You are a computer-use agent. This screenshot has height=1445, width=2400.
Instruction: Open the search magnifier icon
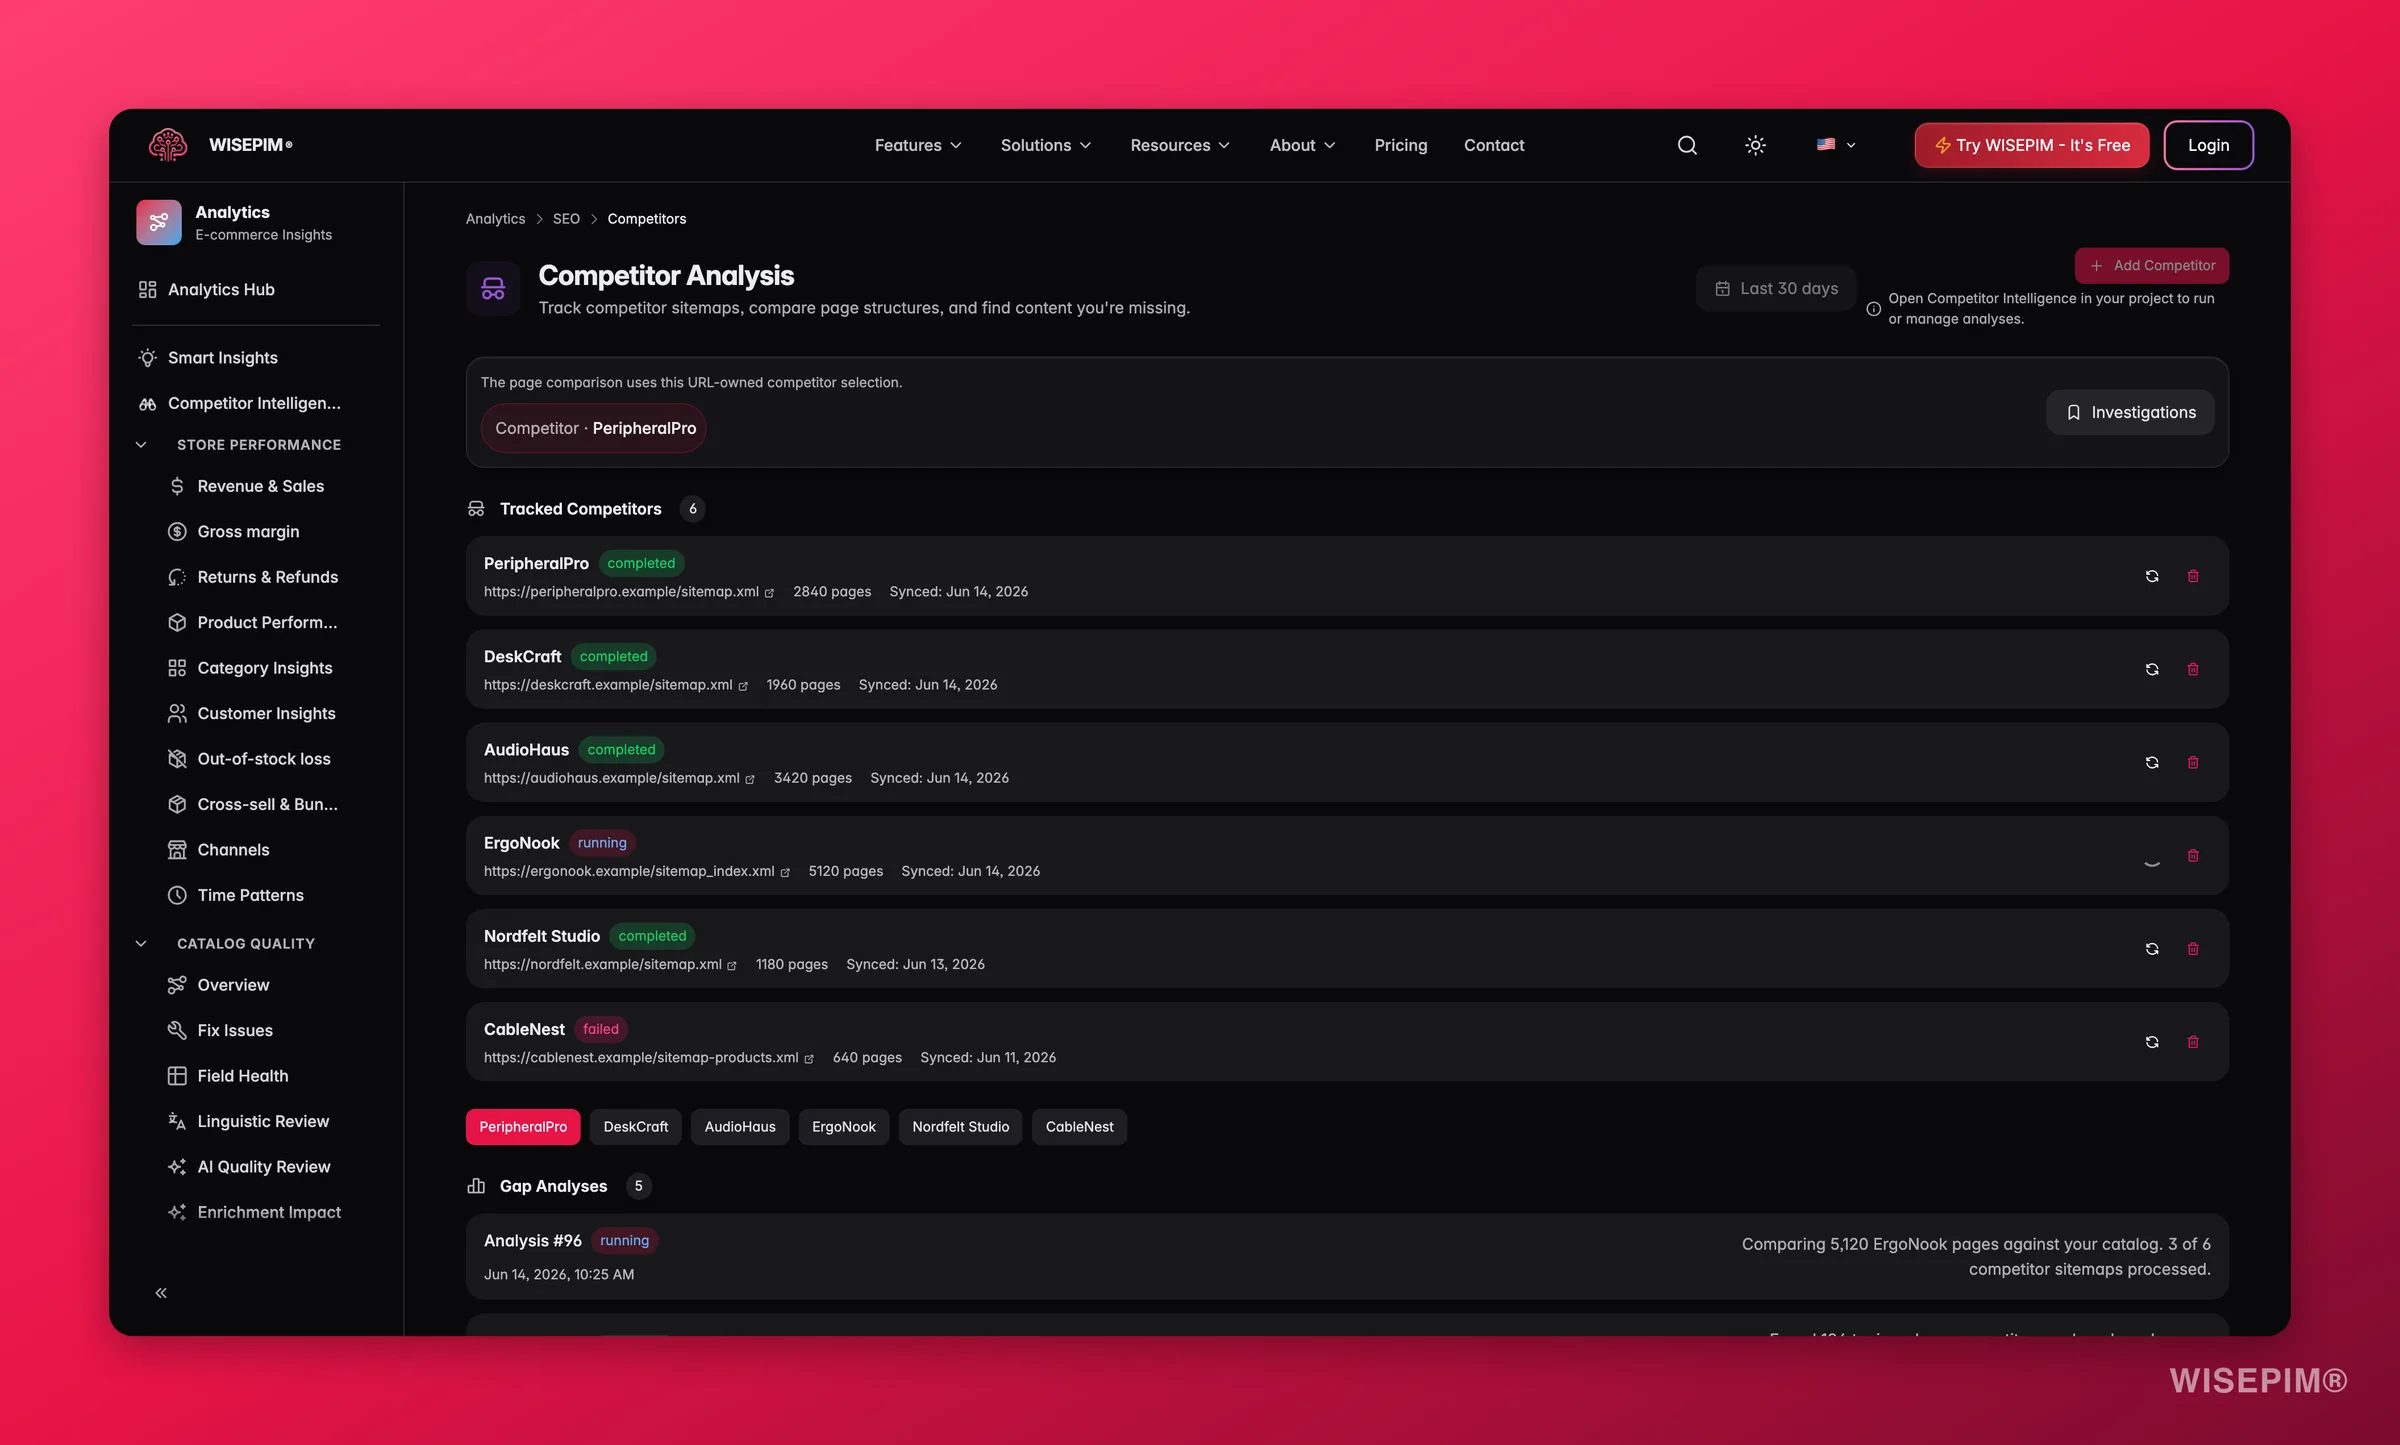click(1687, 145)
